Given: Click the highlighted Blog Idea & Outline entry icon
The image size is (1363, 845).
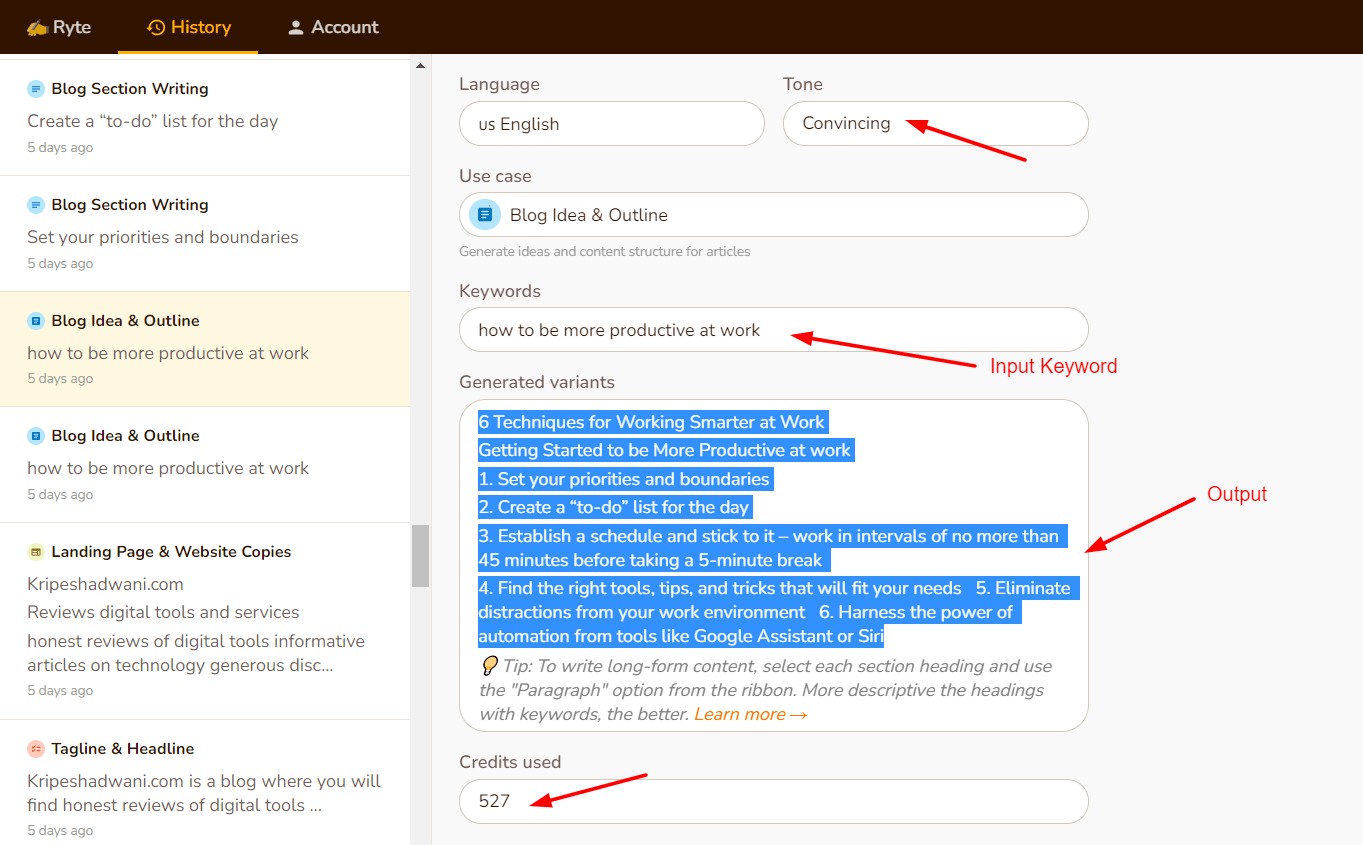Looking at the screenshot, I should [36, 321].
